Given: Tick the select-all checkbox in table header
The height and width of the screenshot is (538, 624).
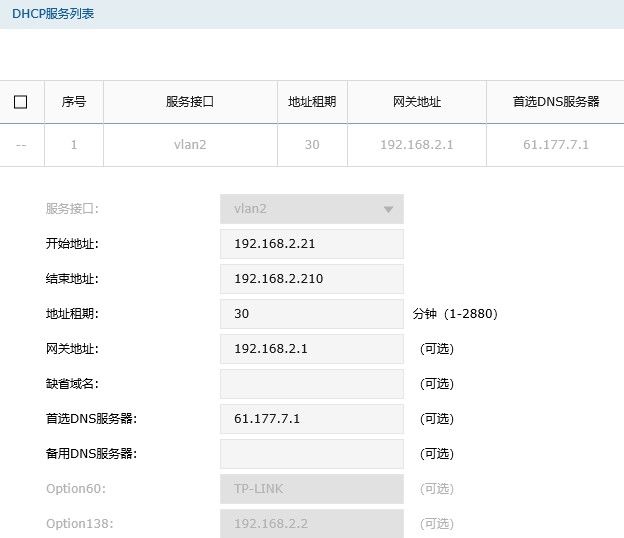Looking at the screenshot, I should (20, 102).
